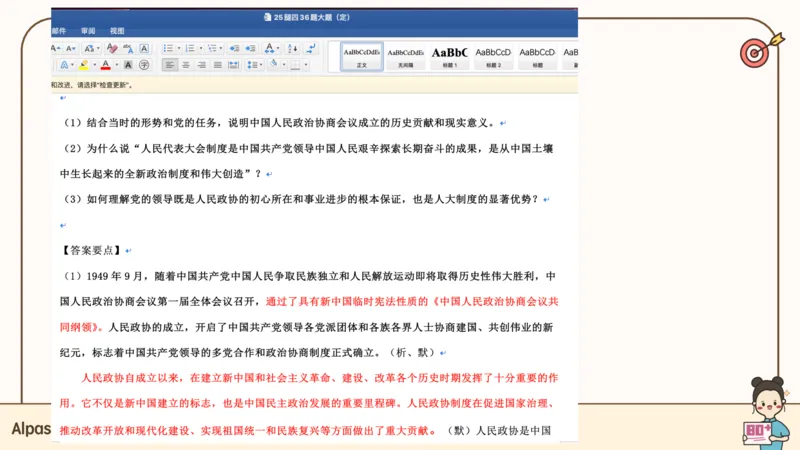Show or hide paragraph marks

311,48
